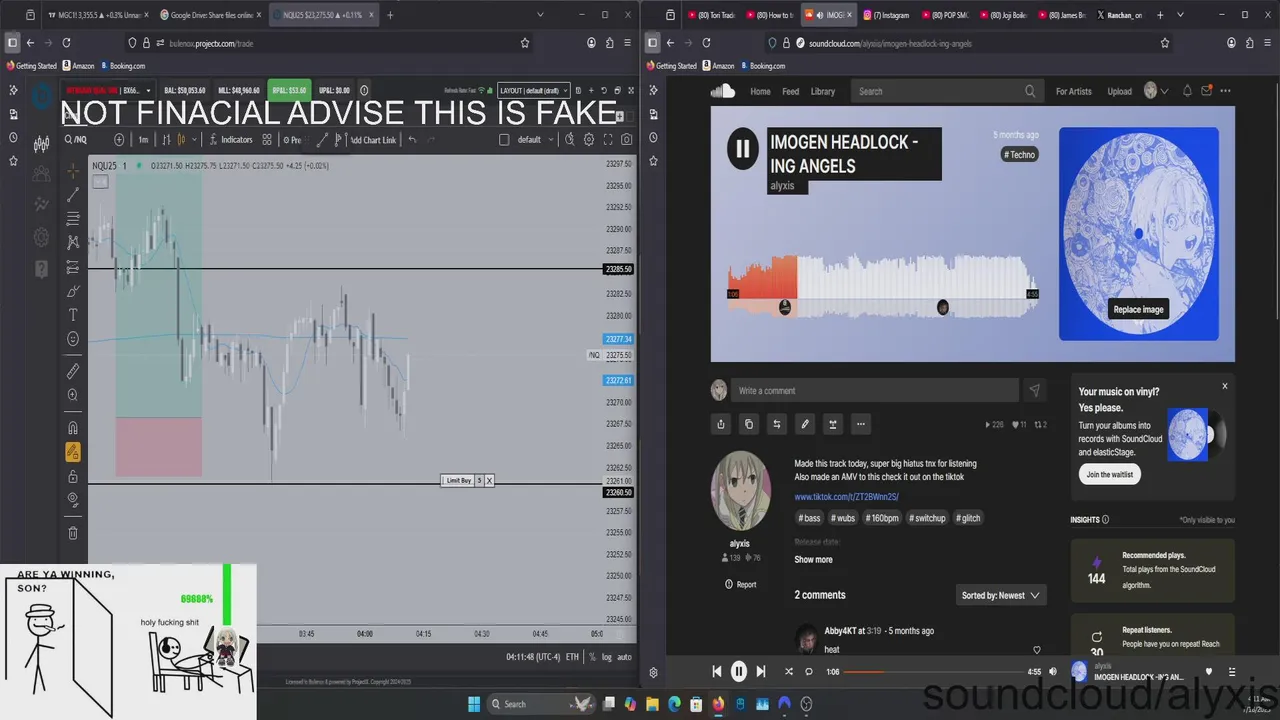Viewport: 1280px width, 720px height.
Task: Go to previous track in player bar
Action: pyautogui.click(x=716, y=672)
